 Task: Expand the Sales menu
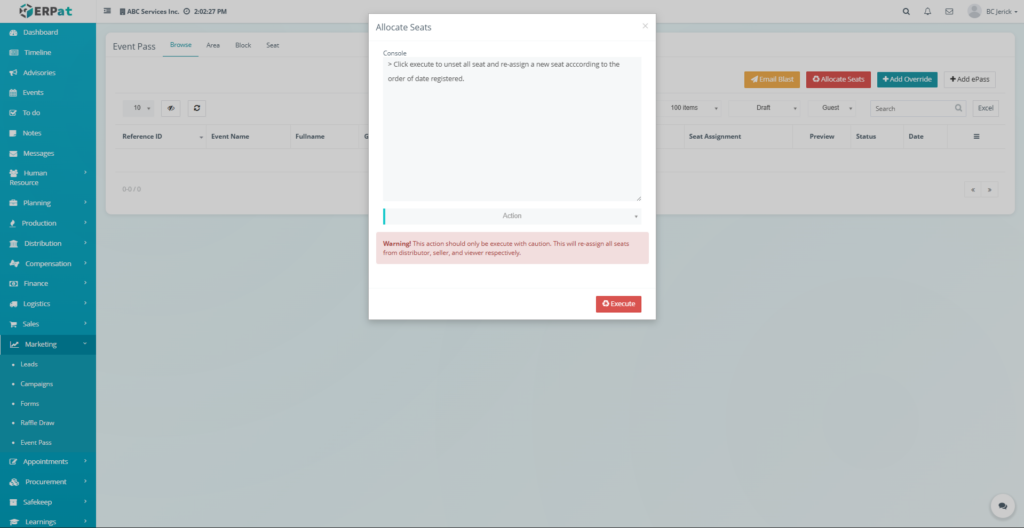48,324
